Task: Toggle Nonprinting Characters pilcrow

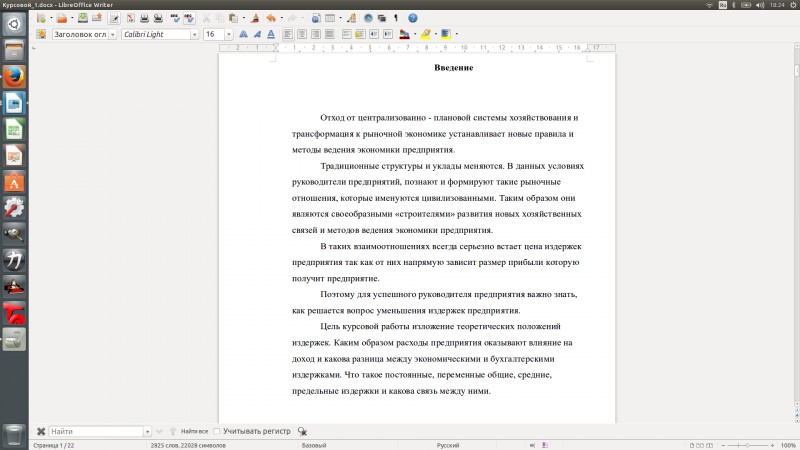Action: click(x=396, y=18)
